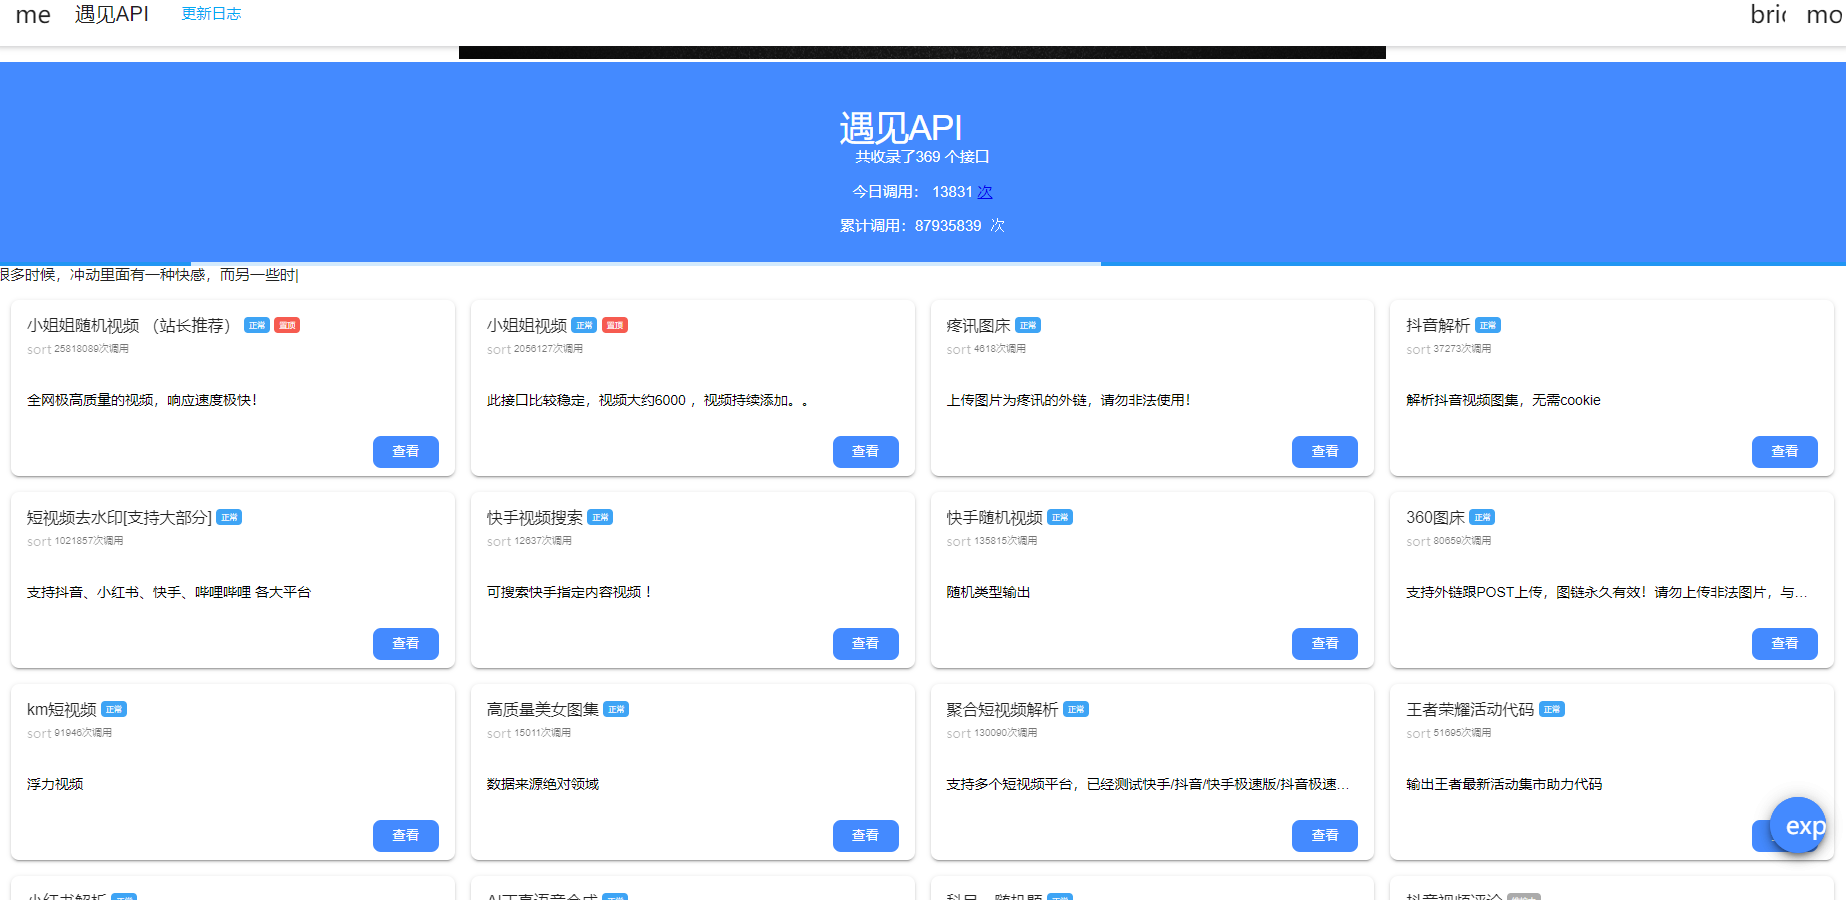1846x900 pixels.
Task: Click the 正常 badge on km短视频 card
Action: [114, 709]
